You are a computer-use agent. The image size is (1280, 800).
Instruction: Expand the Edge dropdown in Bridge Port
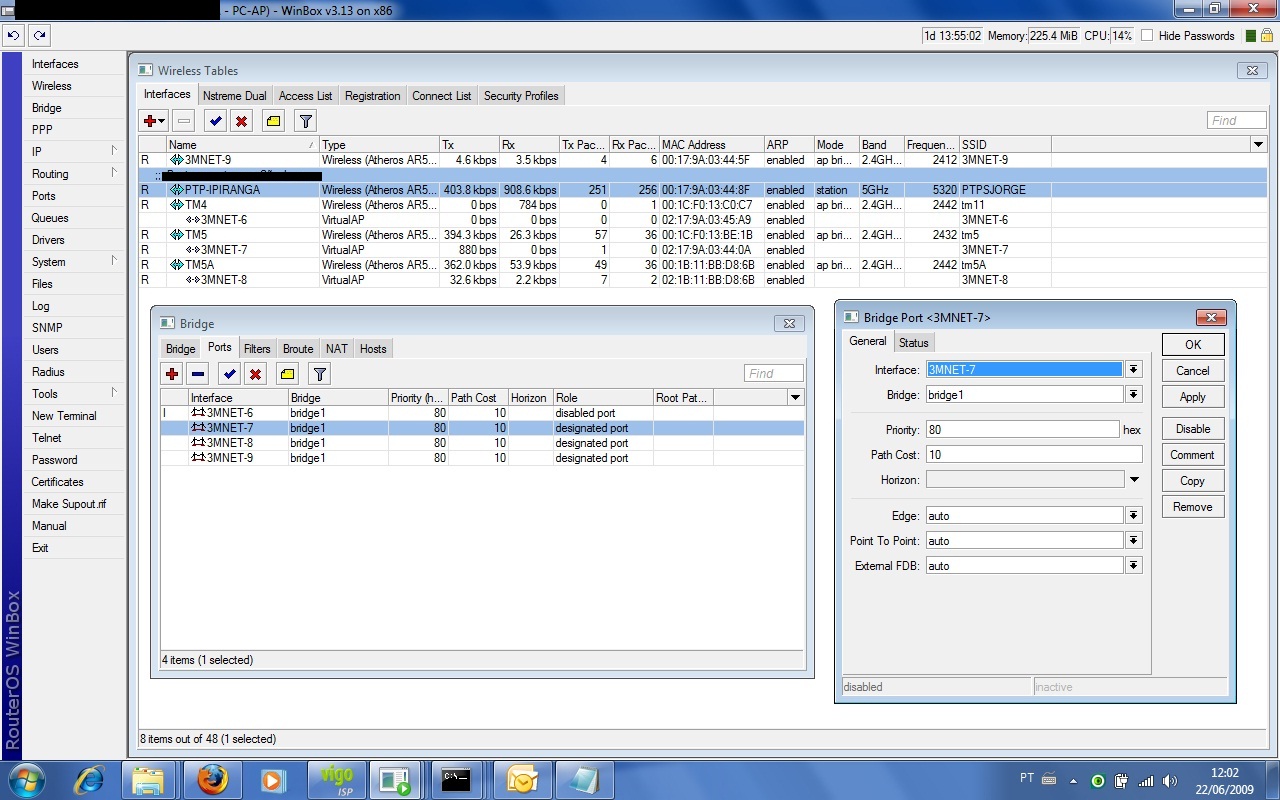click(x=1133, y=516)
